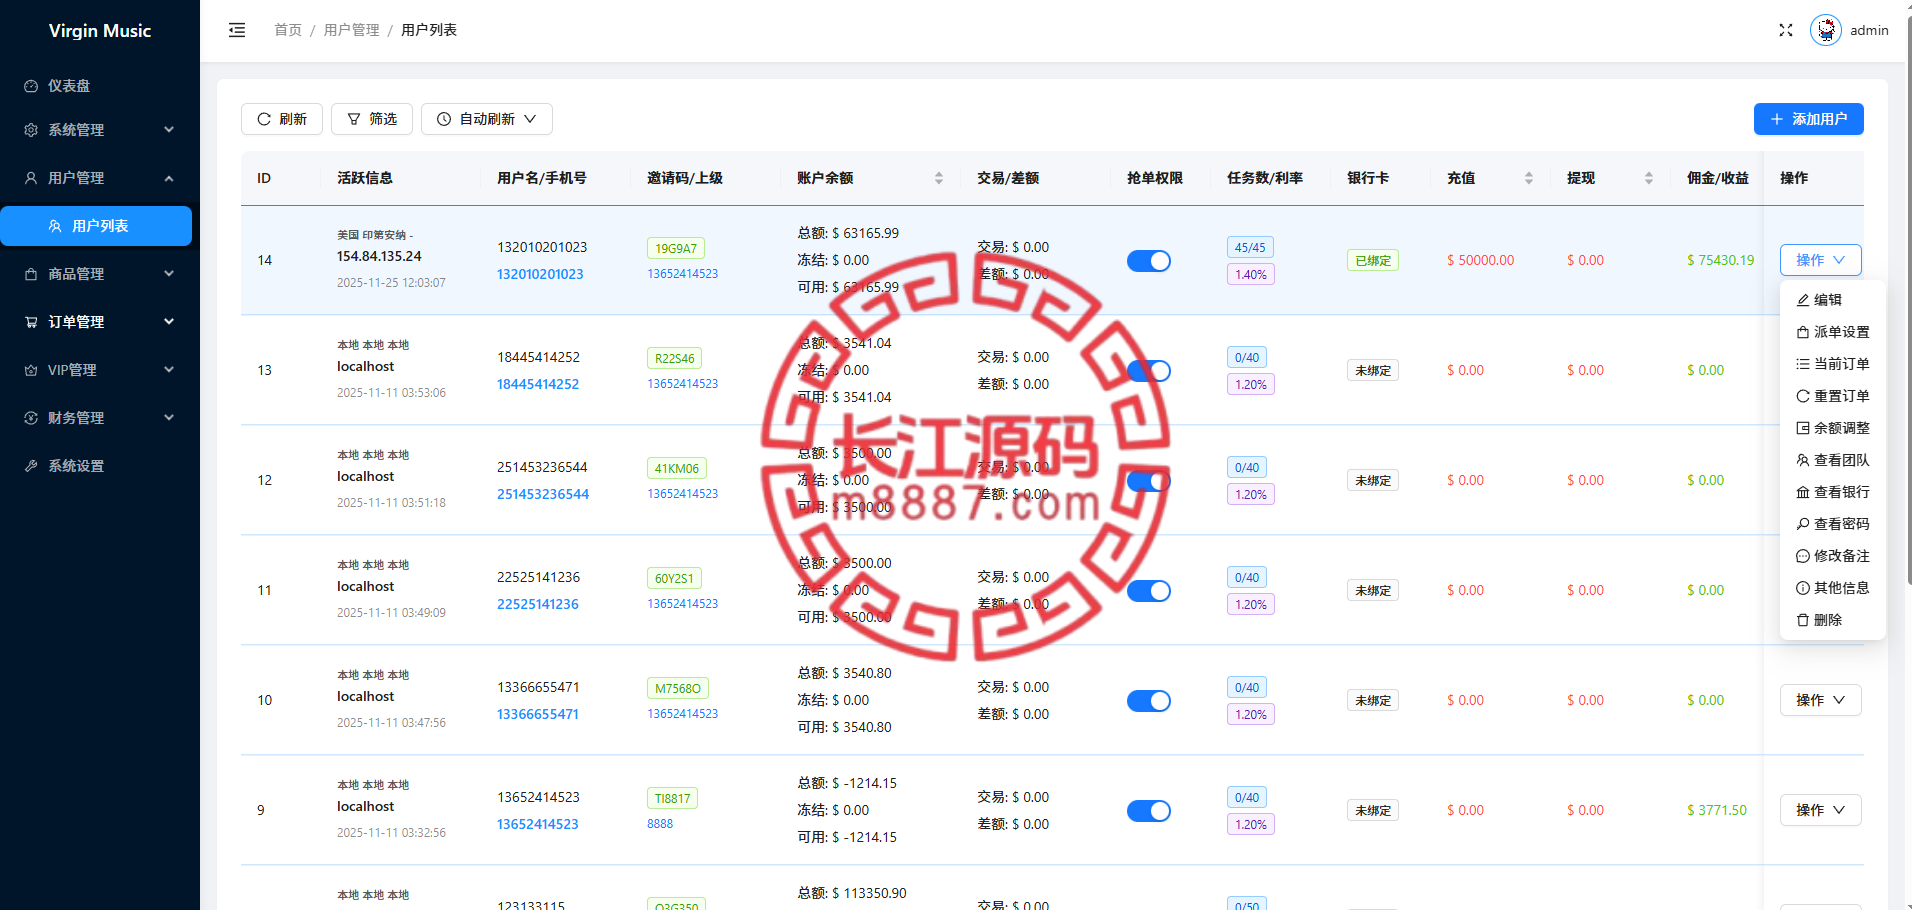This screenshot has width=1912, height=910.
Task: Toggle 抢单权限 switch for user 22525141236
Action: [x=1149, y=591]
